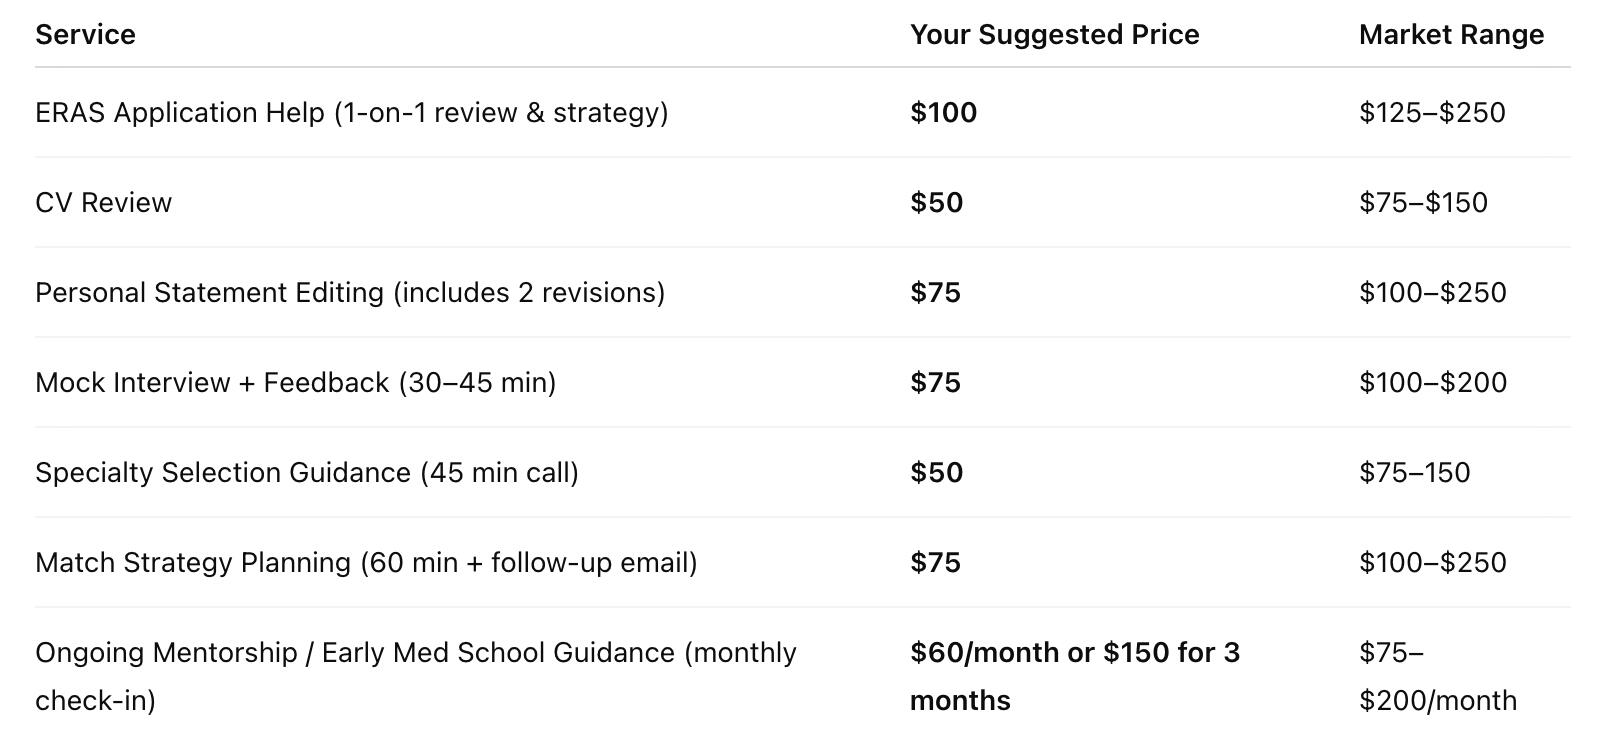
Task: Click the Service column header
Action: pyautogui.click(x=85, y=34)
